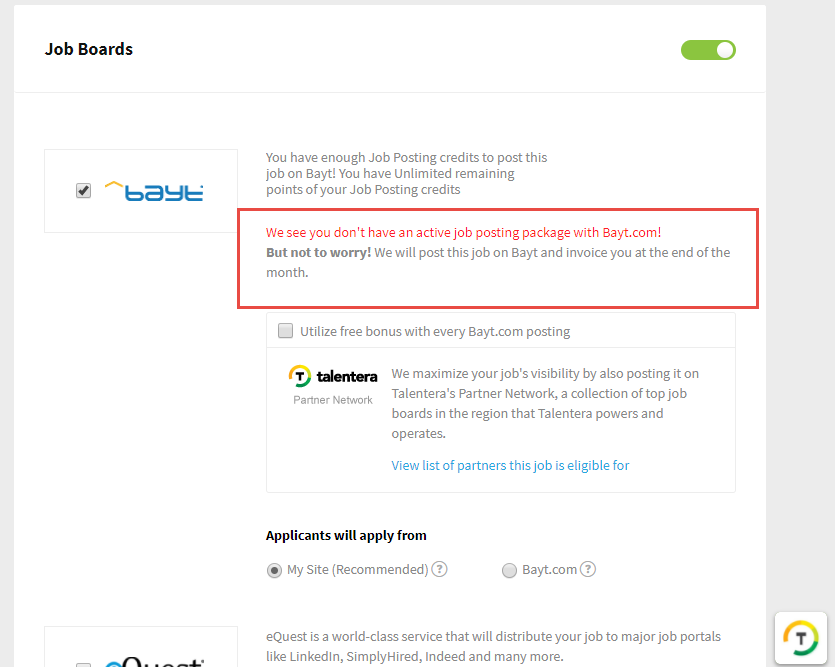This screenshot has height=667, width=835.
Task: Select the Bayt.com radio button
Action: 509,571
